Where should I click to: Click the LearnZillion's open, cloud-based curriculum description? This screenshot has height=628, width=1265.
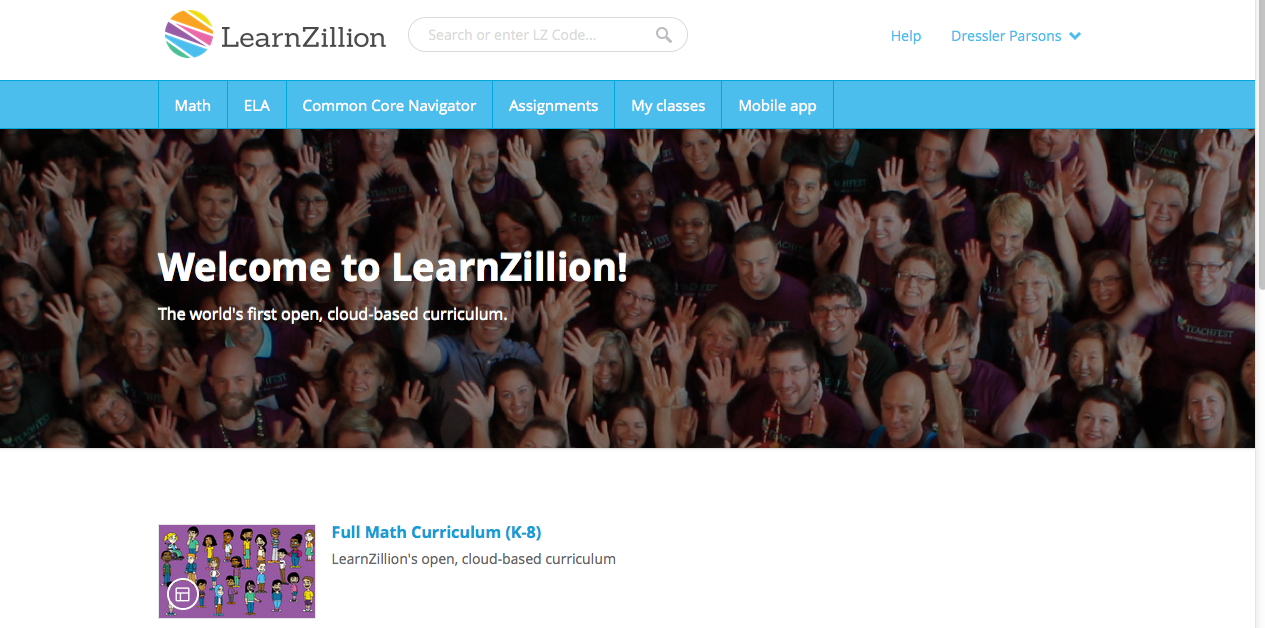(473, 559)
